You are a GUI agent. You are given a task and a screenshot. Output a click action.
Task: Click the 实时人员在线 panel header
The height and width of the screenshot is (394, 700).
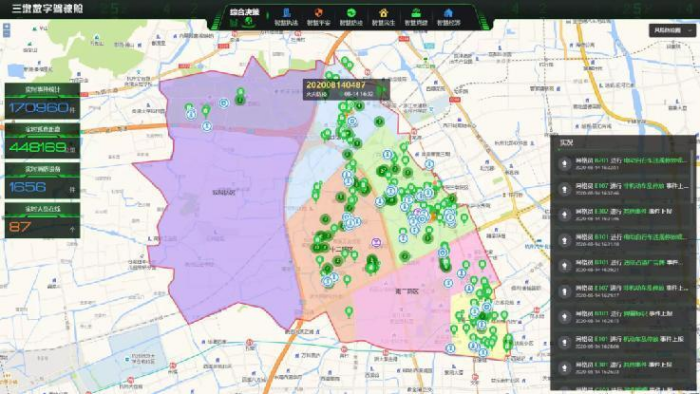pos(42,209)
